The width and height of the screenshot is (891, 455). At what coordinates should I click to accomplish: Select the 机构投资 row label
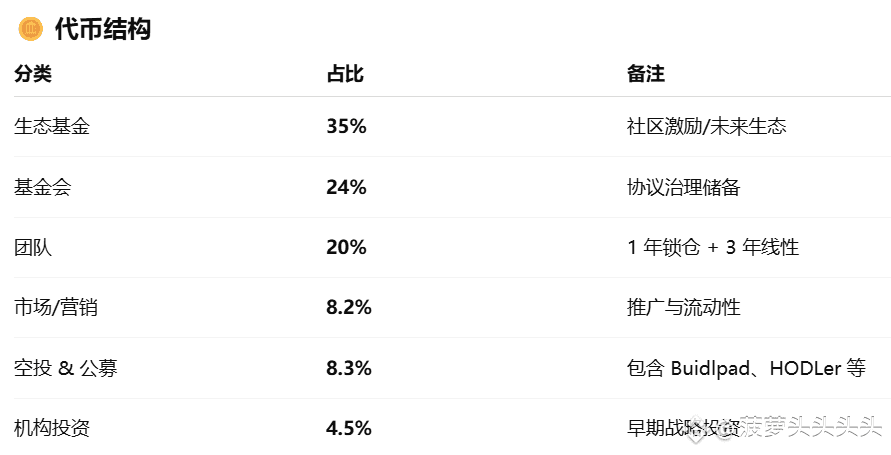52,428
